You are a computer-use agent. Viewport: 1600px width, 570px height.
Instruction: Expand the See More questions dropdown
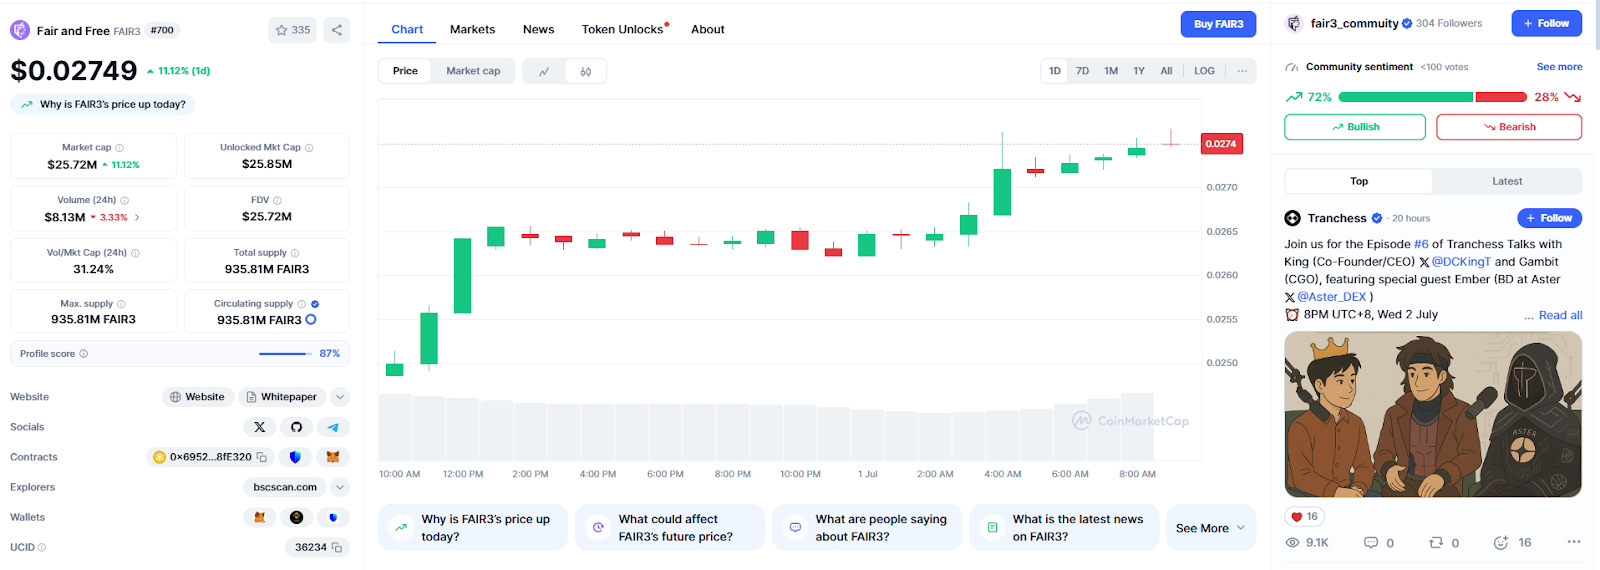[x=1211, y=528]
